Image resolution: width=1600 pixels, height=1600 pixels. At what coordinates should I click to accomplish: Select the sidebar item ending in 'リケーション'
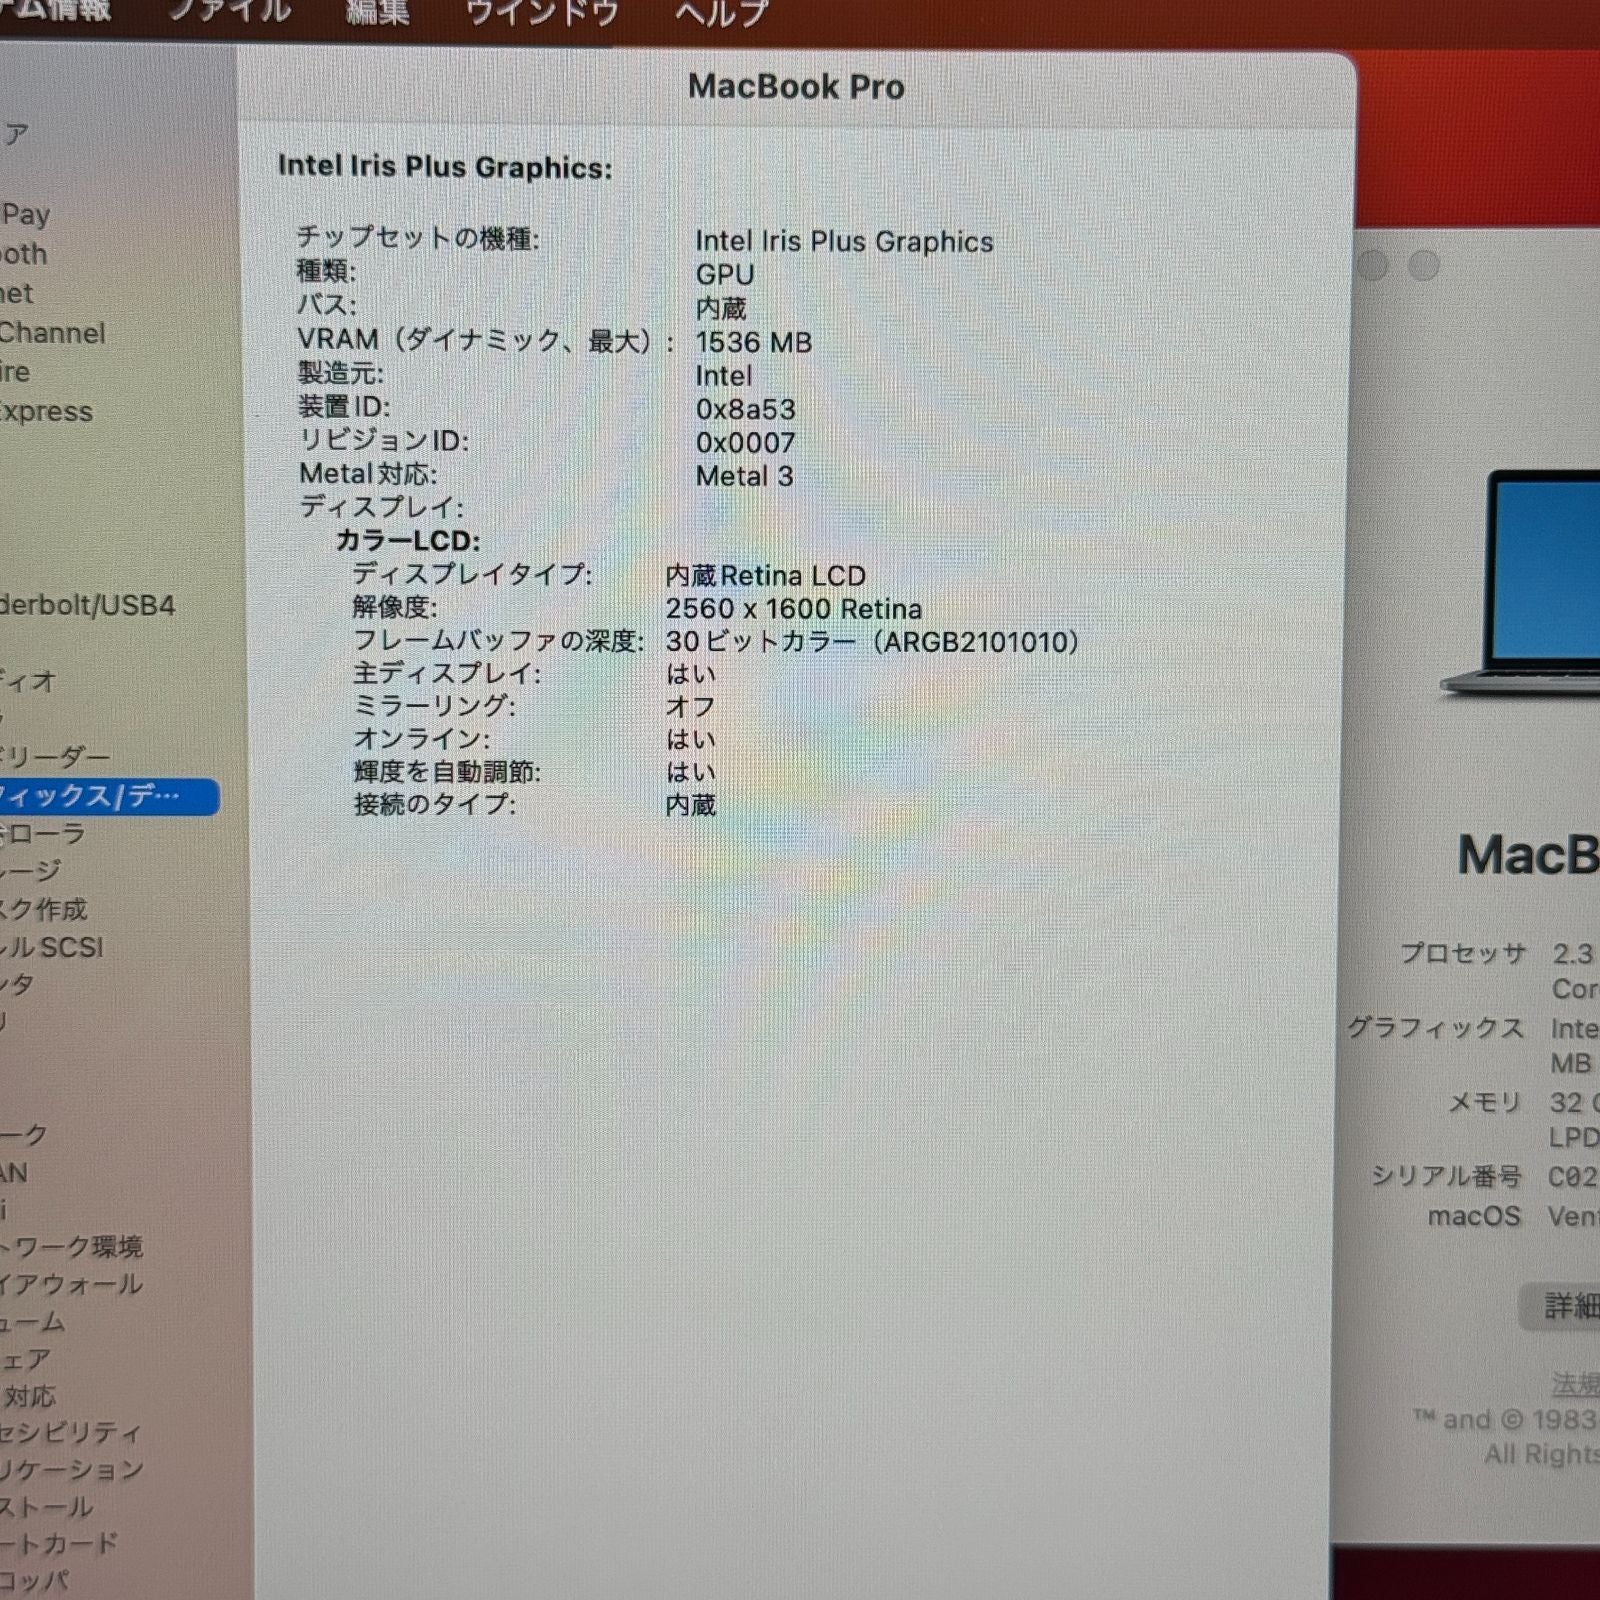click(x=72, y=1470)
